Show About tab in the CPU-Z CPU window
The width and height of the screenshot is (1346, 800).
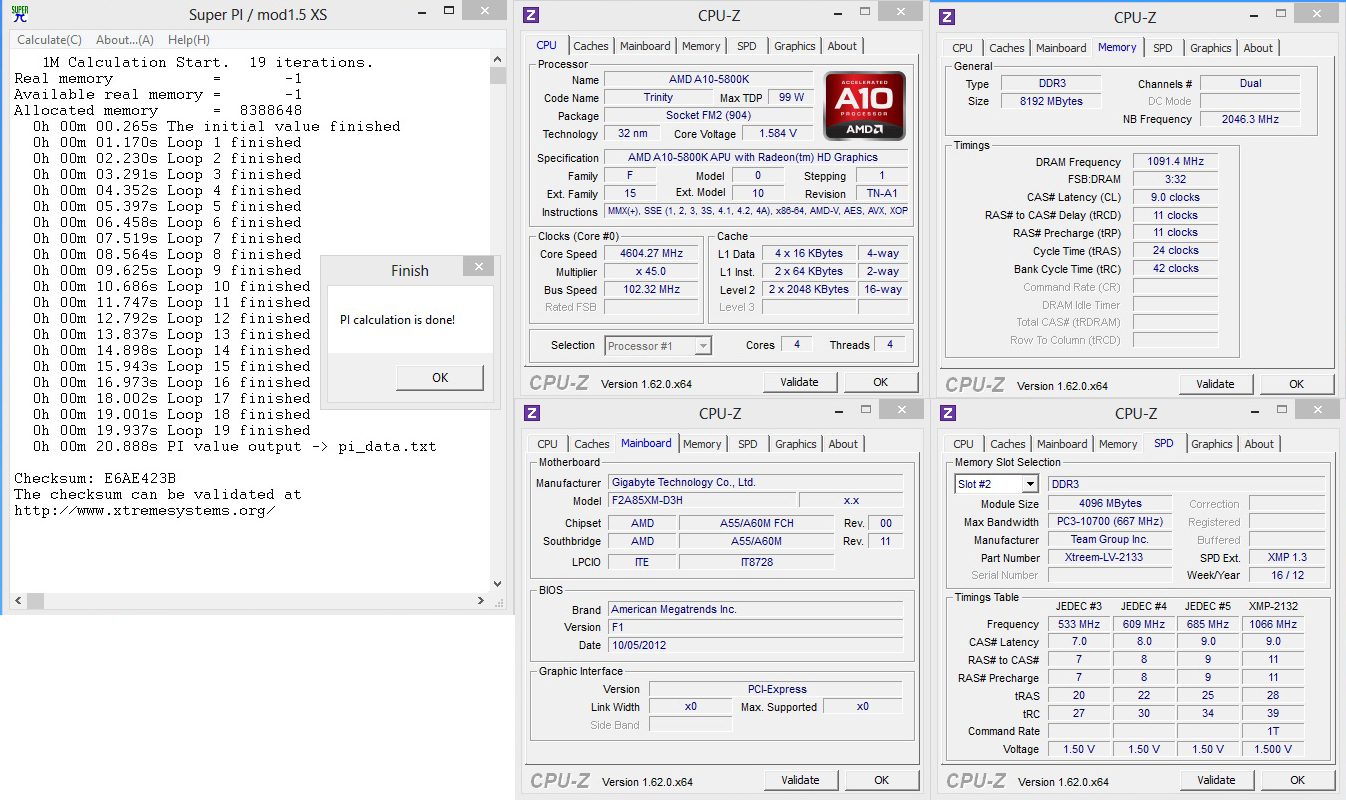pyautogui.click(x=842, y=46)
